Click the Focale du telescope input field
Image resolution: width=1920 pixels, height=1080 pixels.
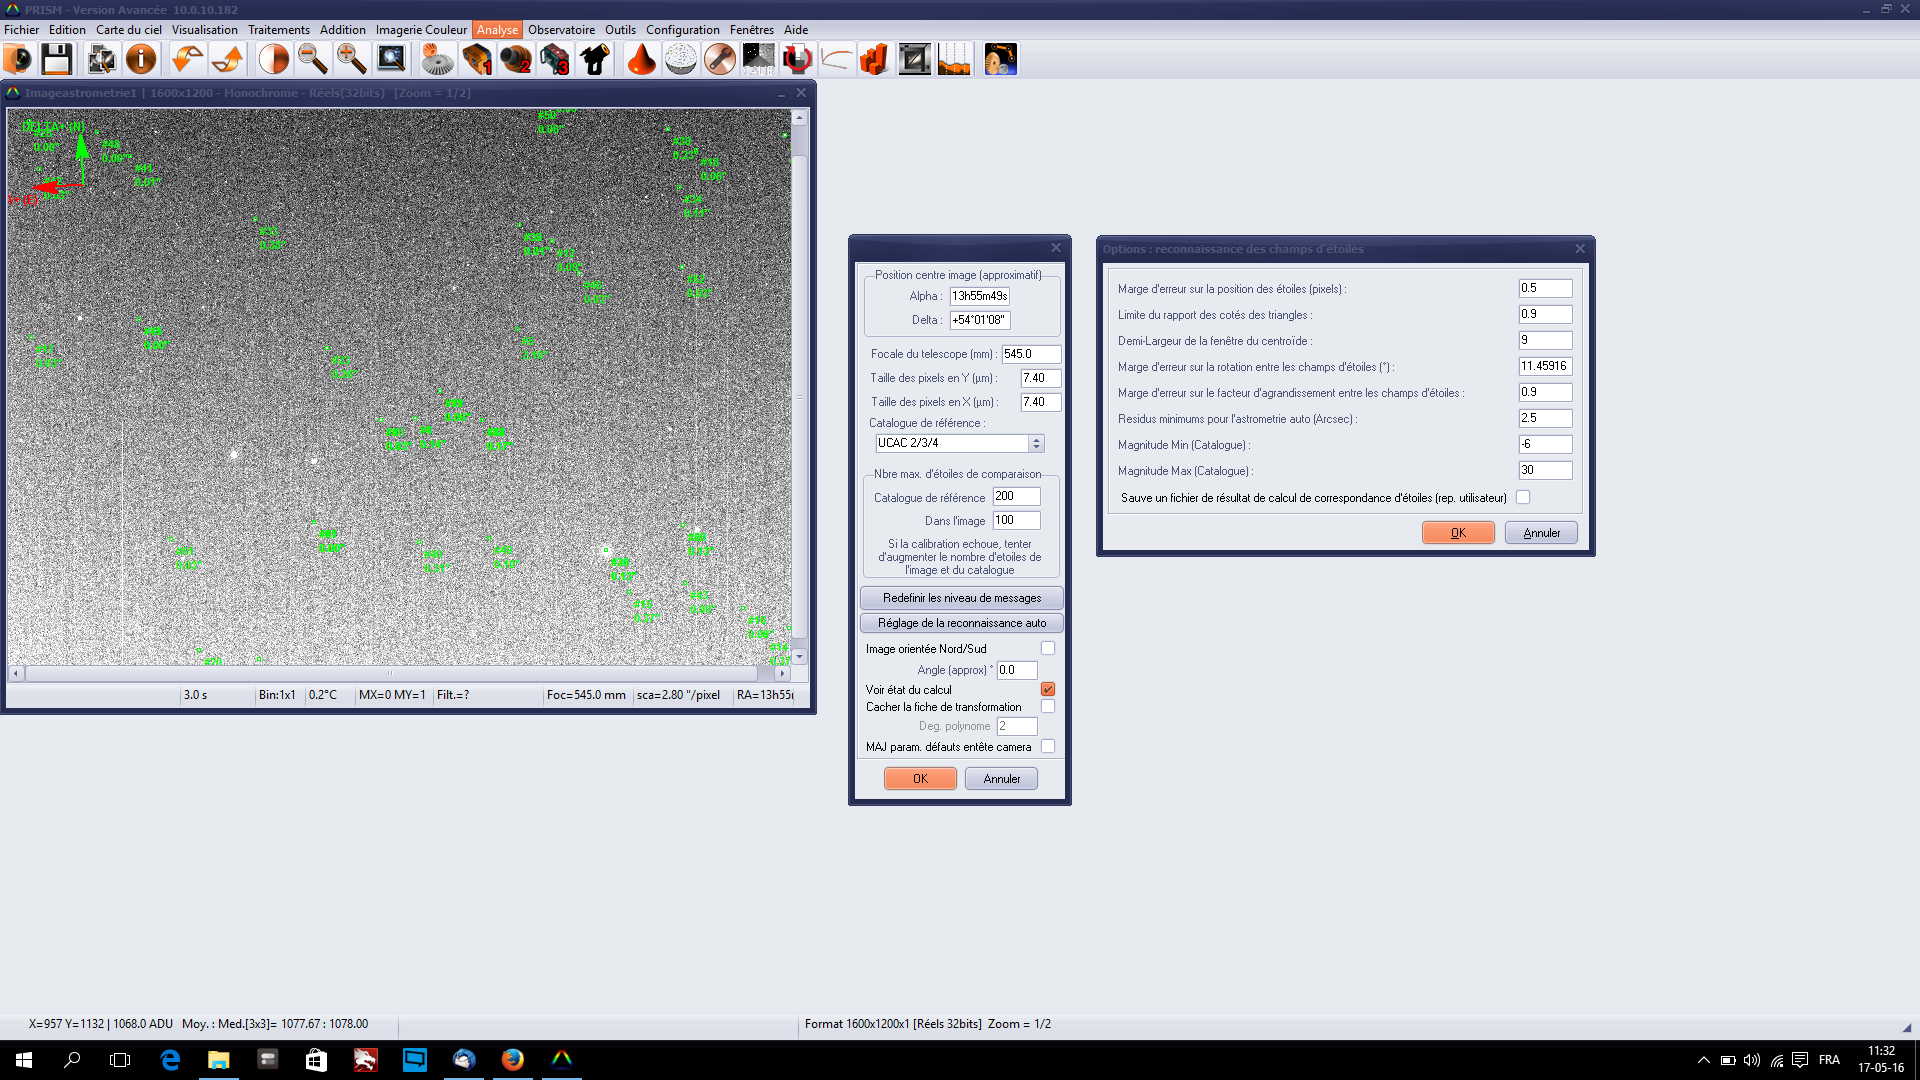coord(1030,354)
